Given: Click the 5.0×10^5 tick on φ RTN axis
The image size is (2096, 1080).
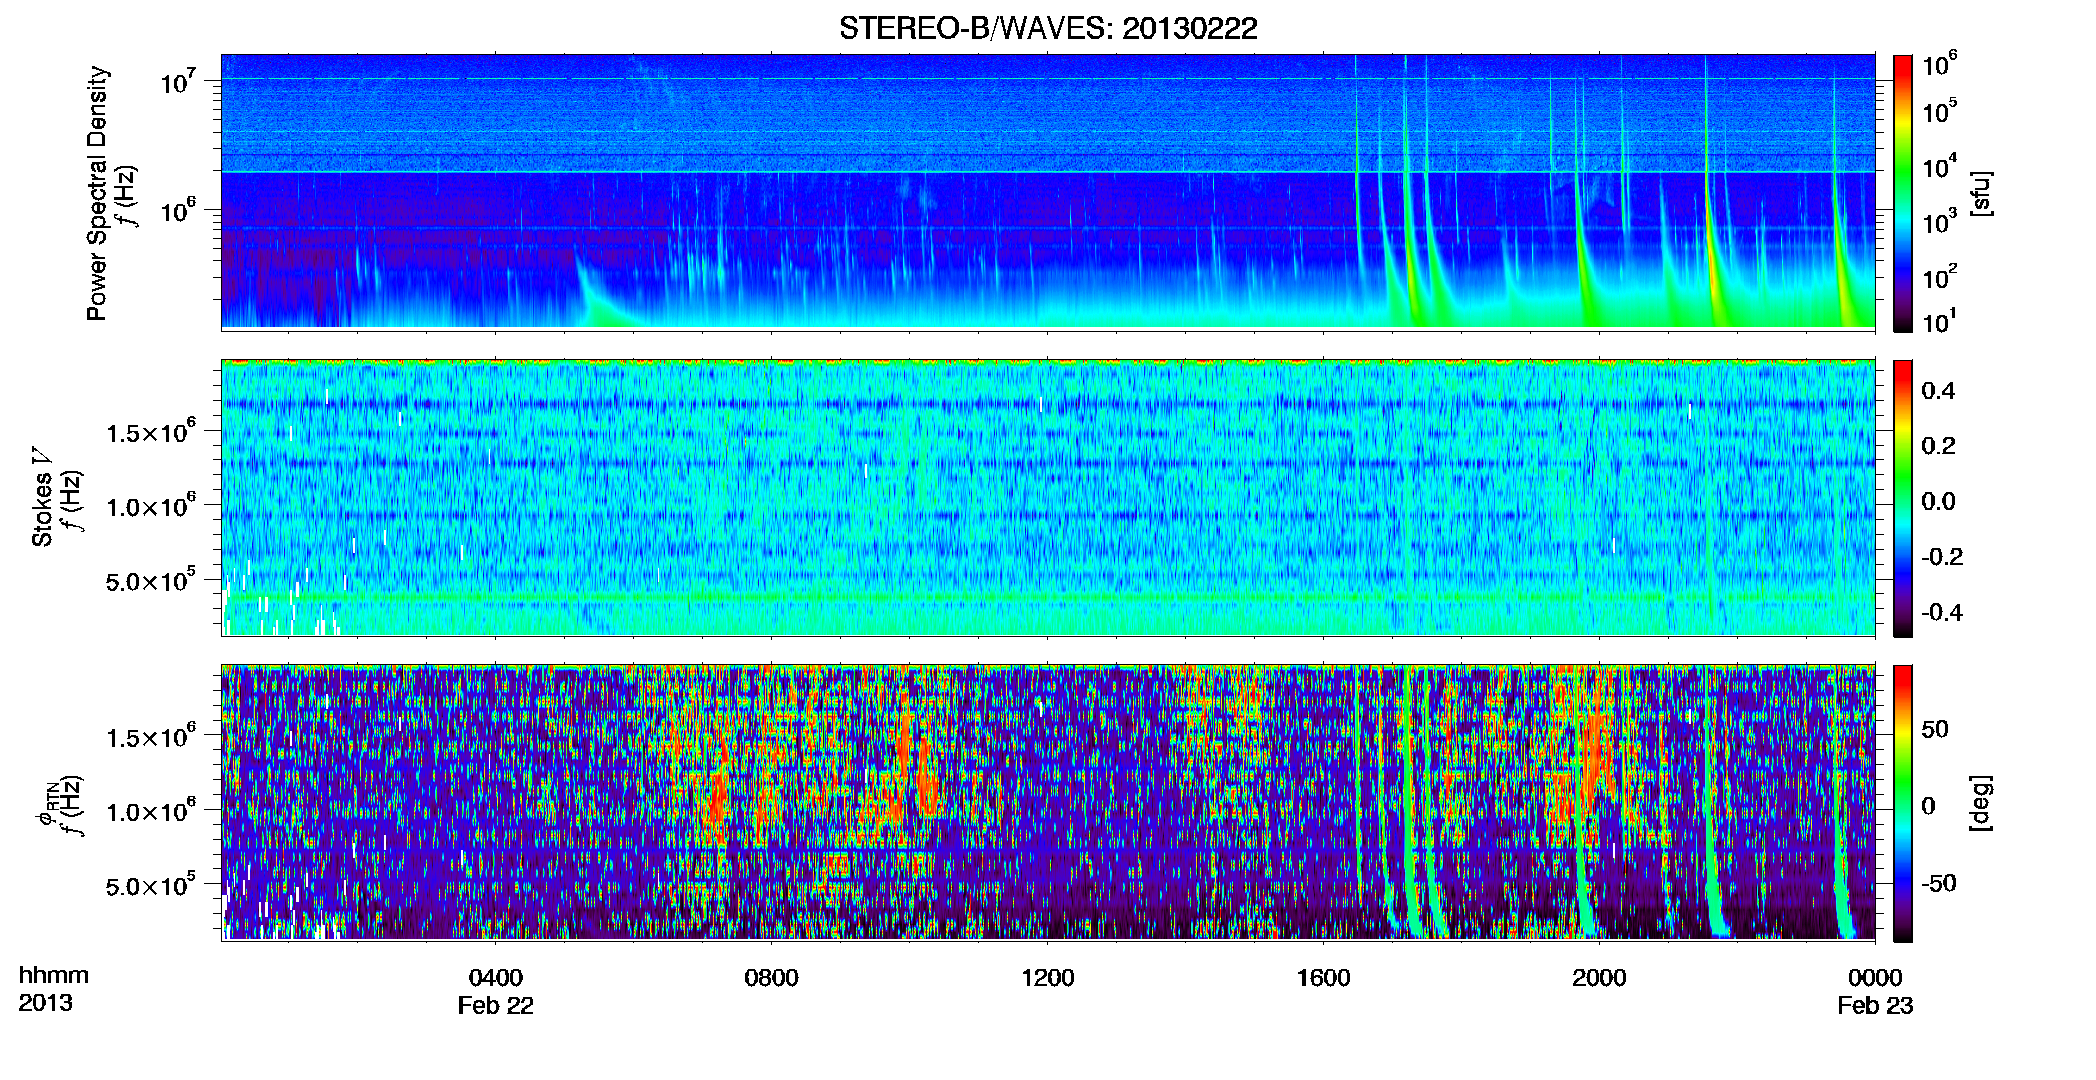Looking at the screenshot, I should tap(151, 885).
